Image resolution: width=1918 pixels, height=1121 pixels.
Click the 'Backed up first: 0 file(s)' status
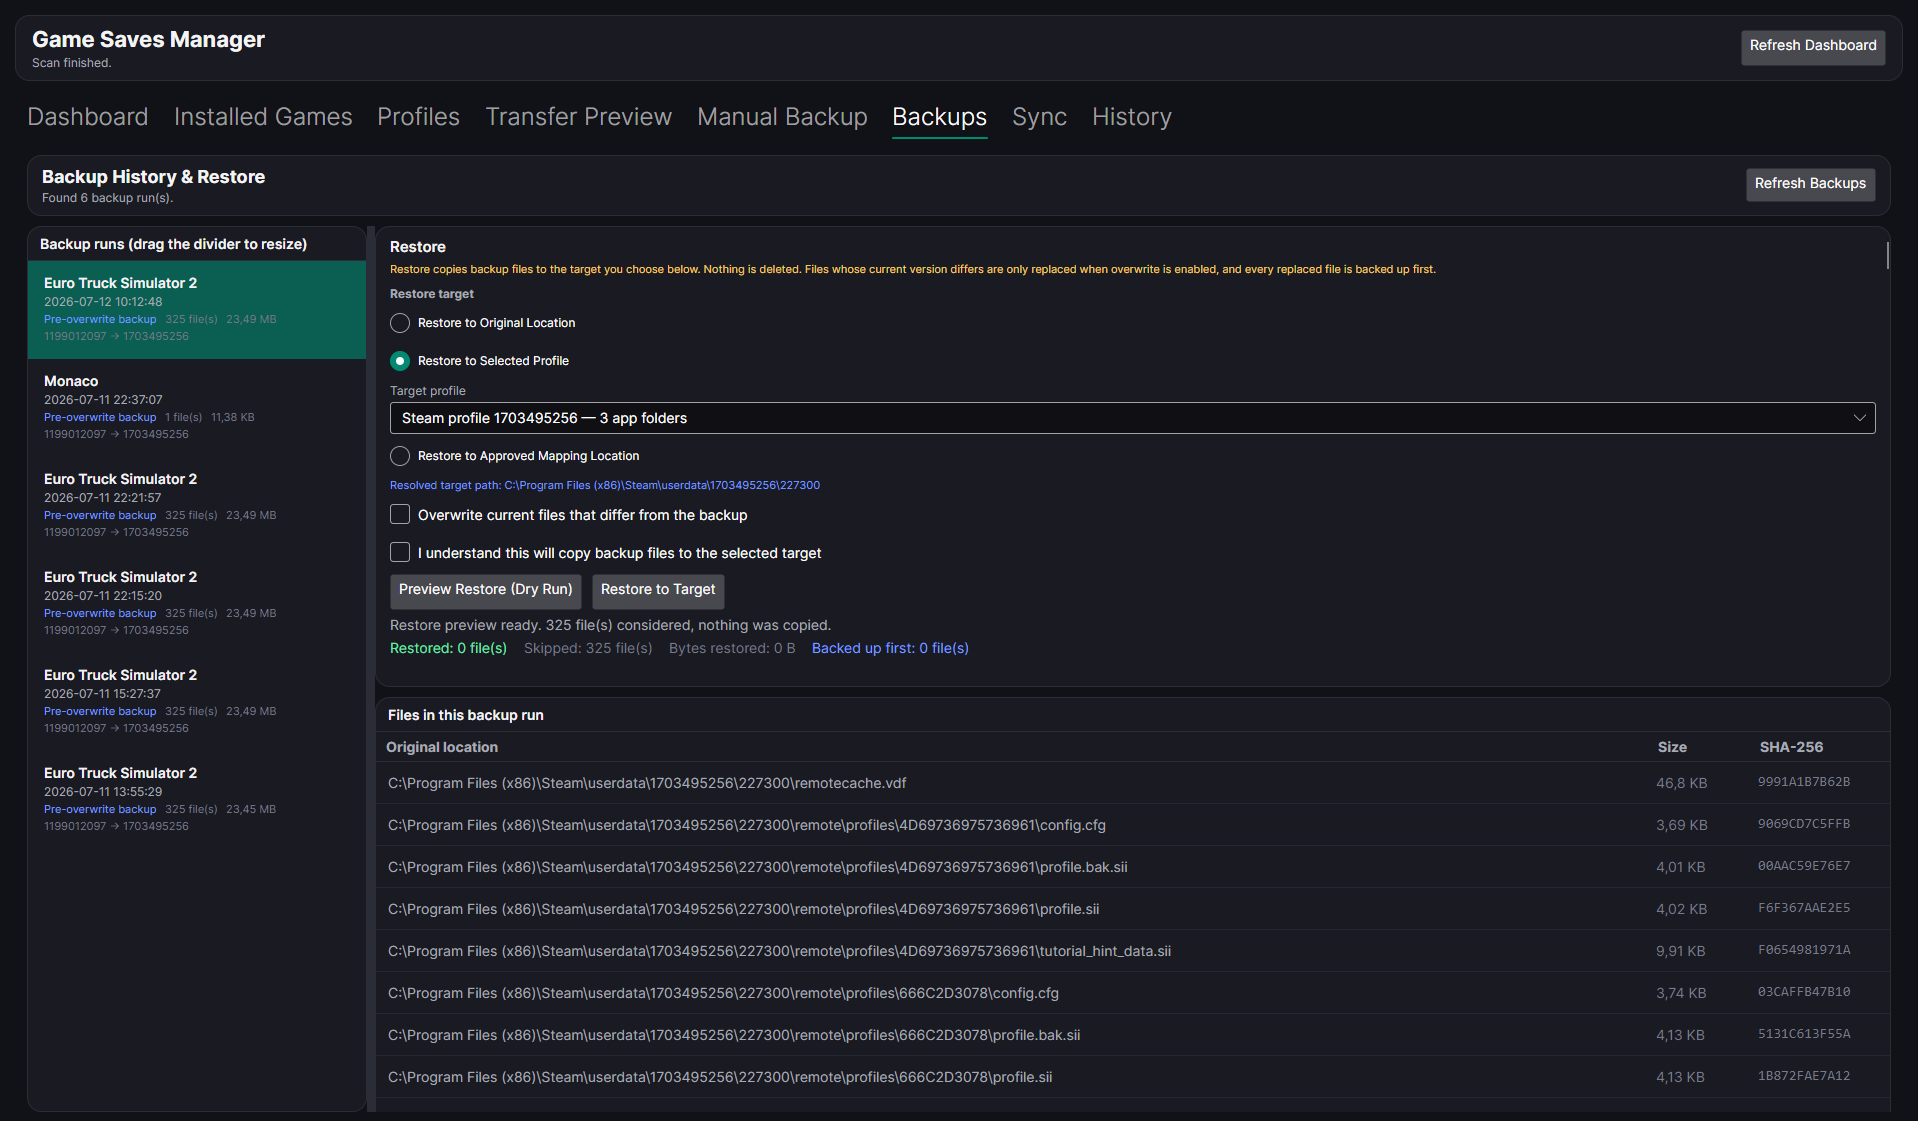pyautogui.click(x=890, y=649)
